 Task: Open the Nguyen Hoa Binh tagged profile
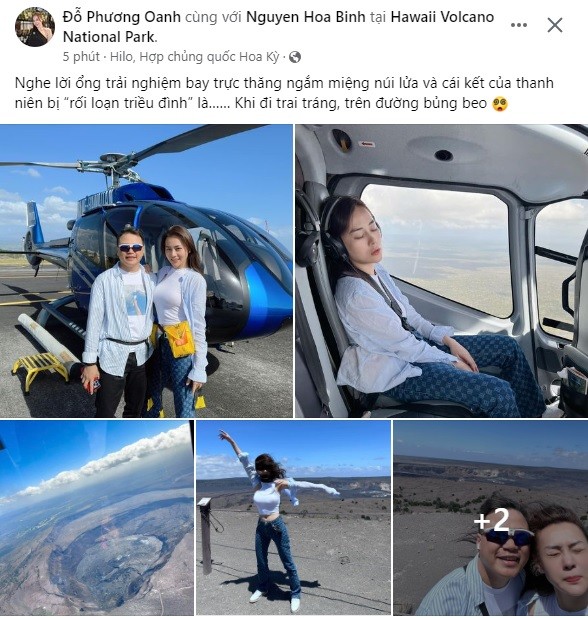pos(306,17)
